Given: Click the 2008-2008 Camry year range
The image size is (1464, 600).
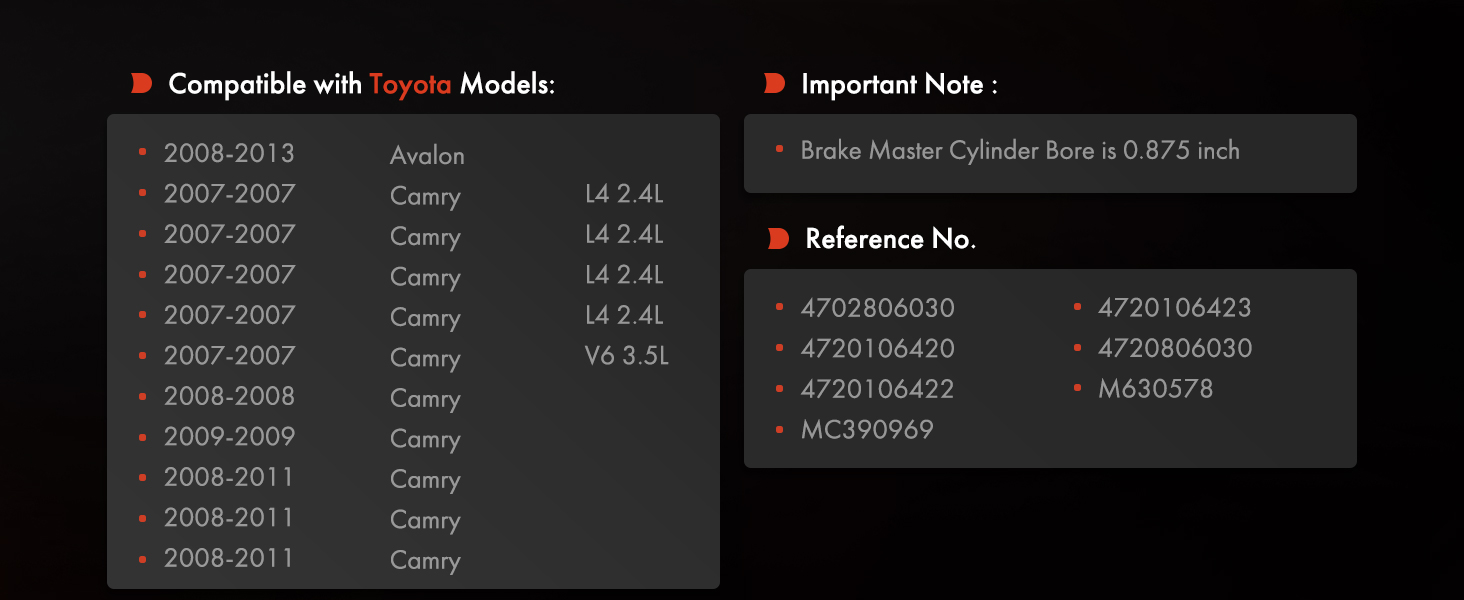Looking at the screenshot, I should (x=229, y=396).
